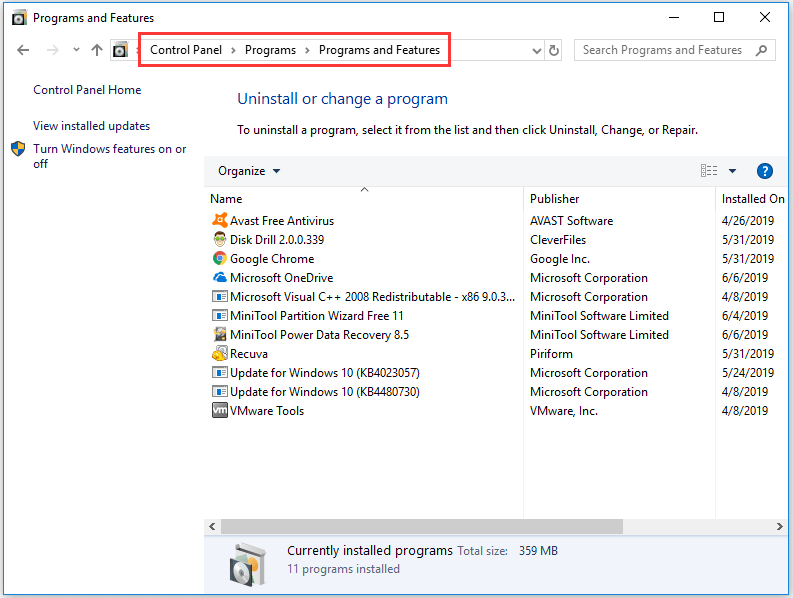Select the Google Chrome icon in list
793x598 pixels.
220,259
